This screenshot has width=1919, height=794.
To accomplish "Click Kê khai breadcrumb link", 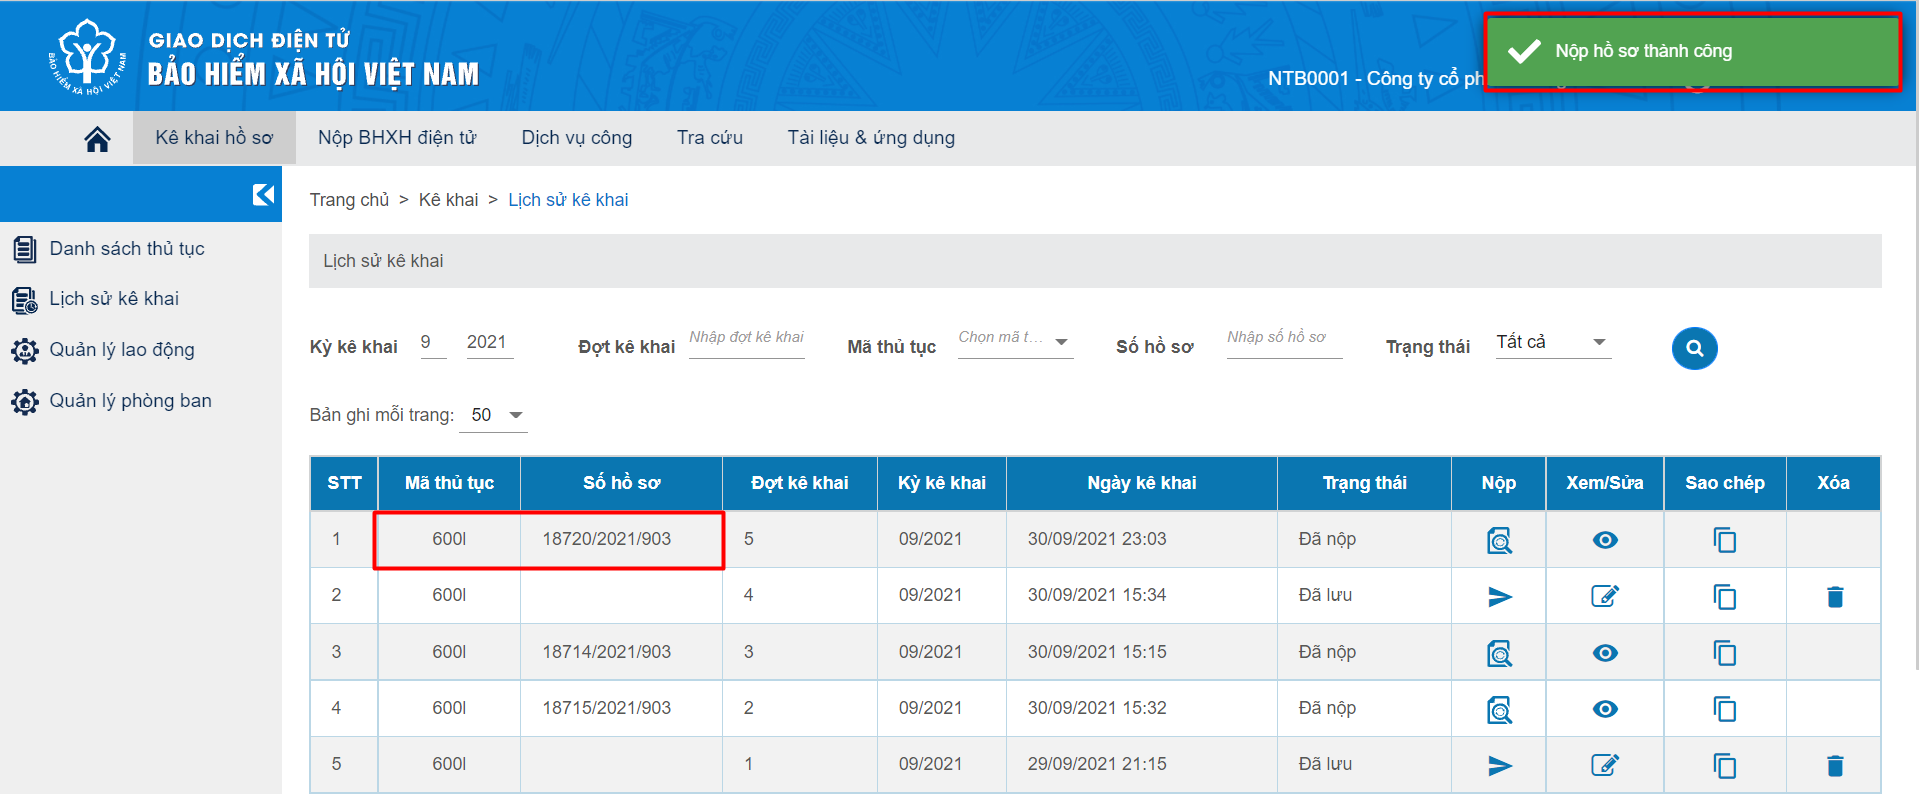I will (448, 200).
